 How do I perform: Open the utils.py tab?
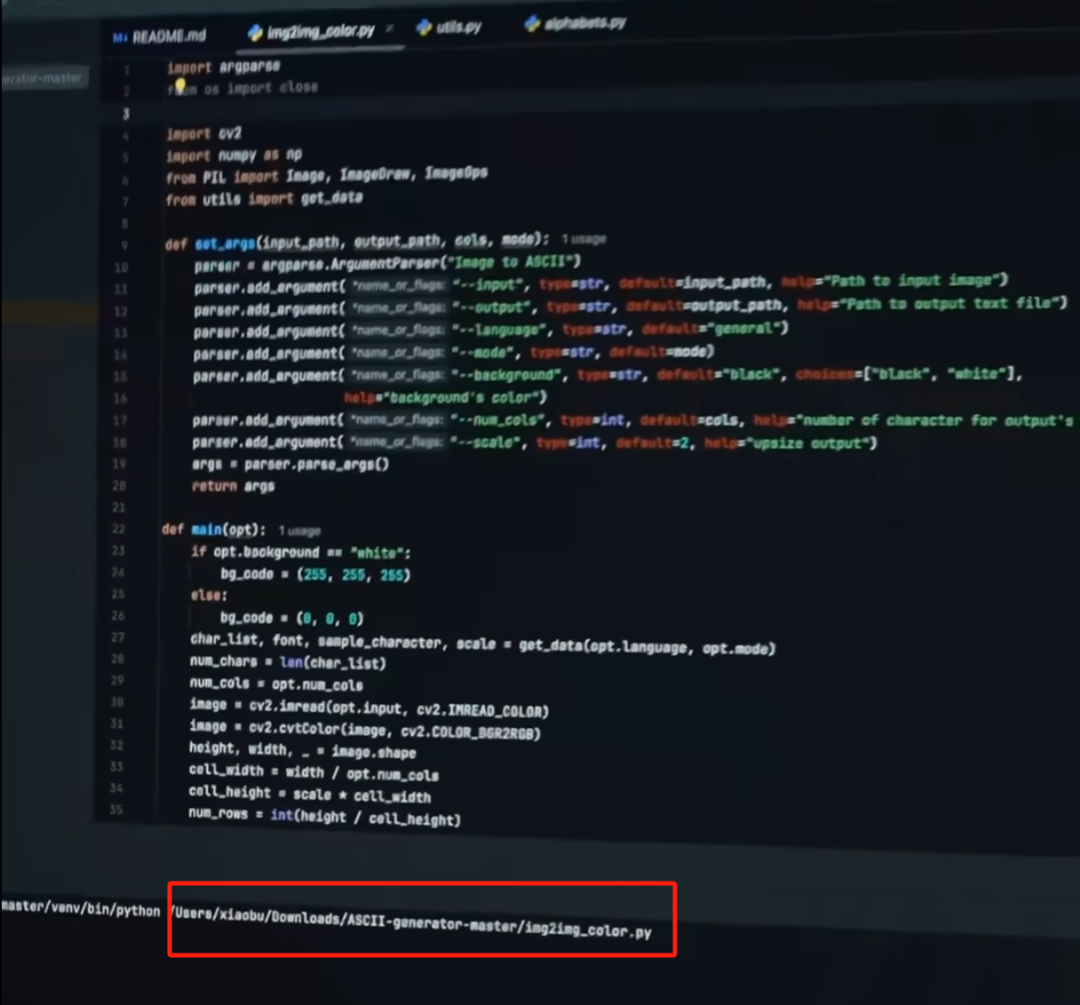pos(458,27)
